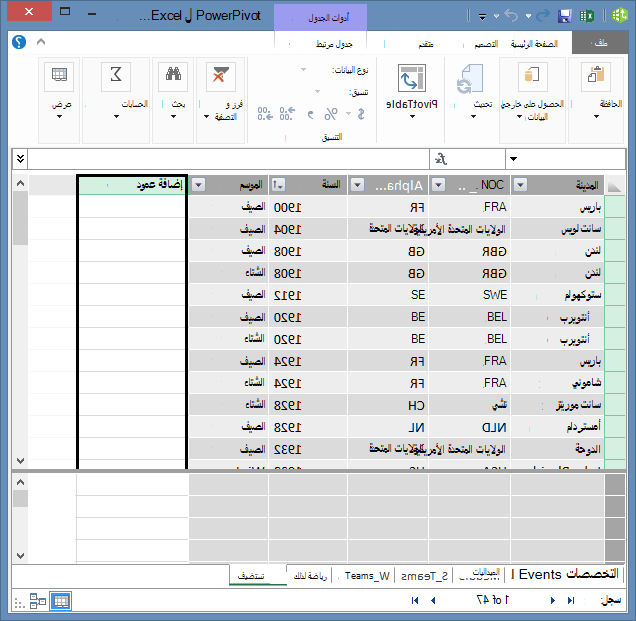The height and width of the screenshot is (621, 636).
Task: Click the fx insert function icon
Action: coord(441,159)
